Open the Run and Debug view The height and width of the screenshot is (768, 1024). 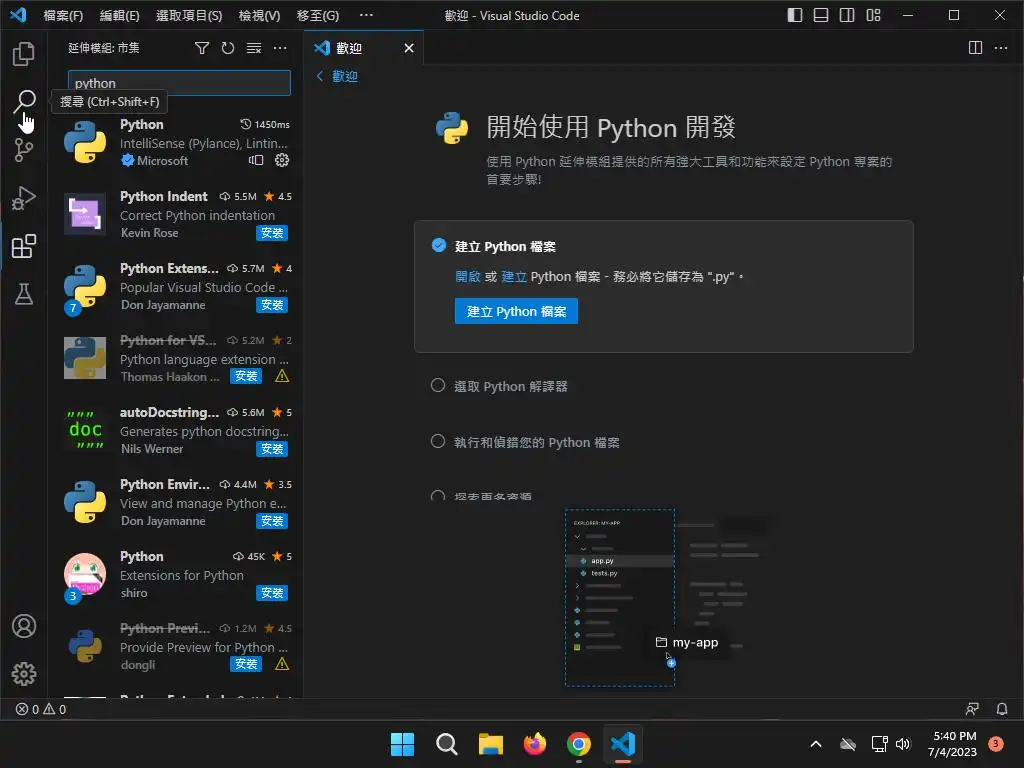[x=24, y=198]
